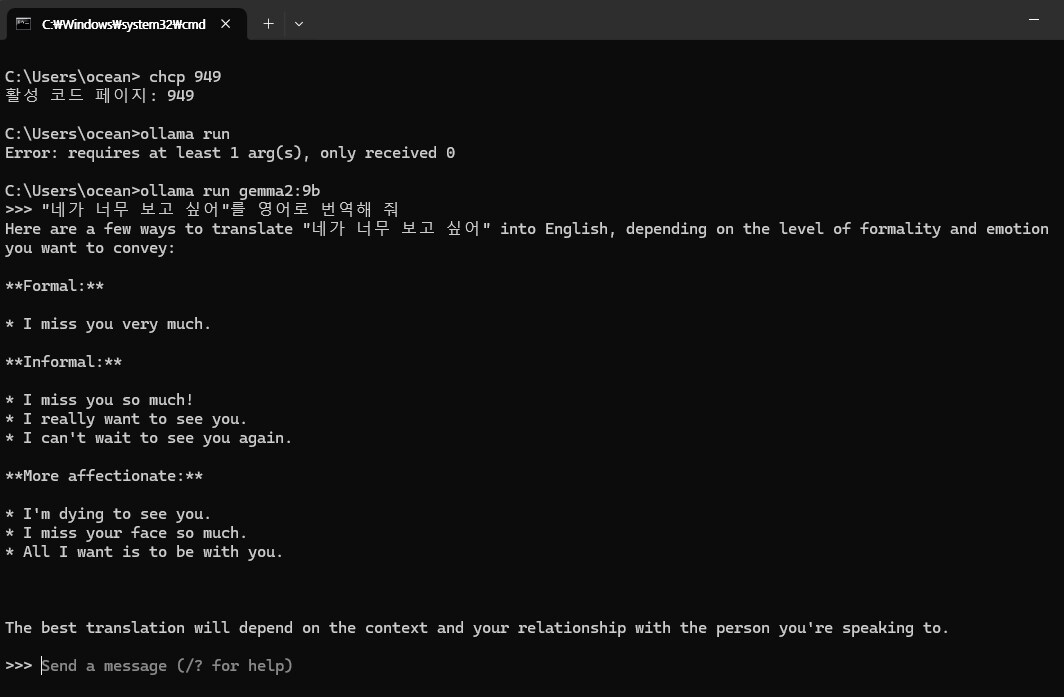Click the cmd terminal icon in the tab
1064x697 pixels.
(24, 24)
